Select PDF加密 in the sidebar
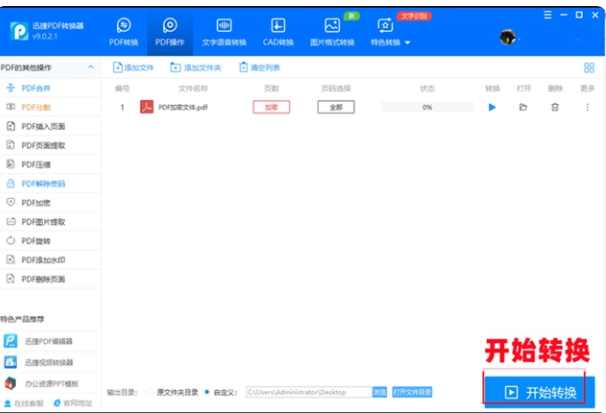 (x=50, y=203)
